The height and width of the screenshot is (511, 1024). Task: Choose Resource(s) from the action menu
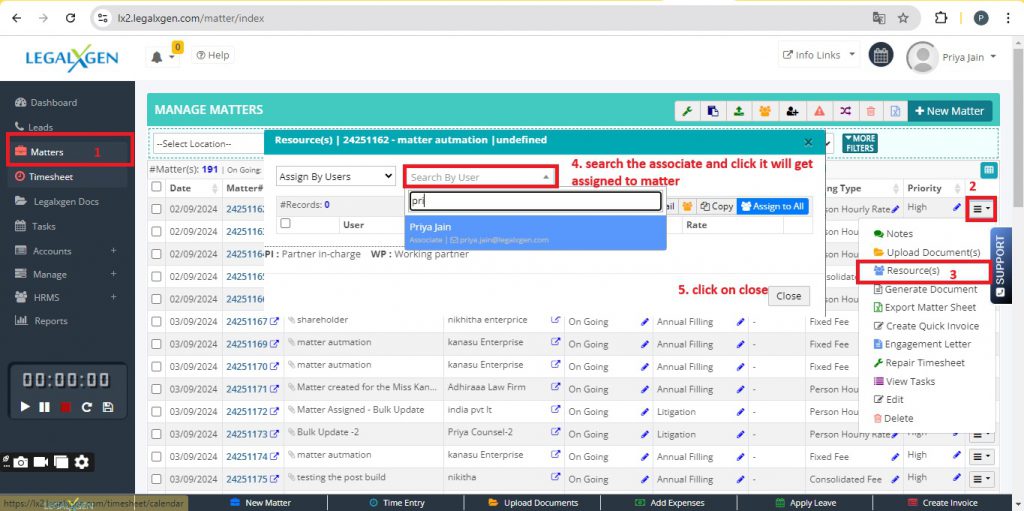912,271
